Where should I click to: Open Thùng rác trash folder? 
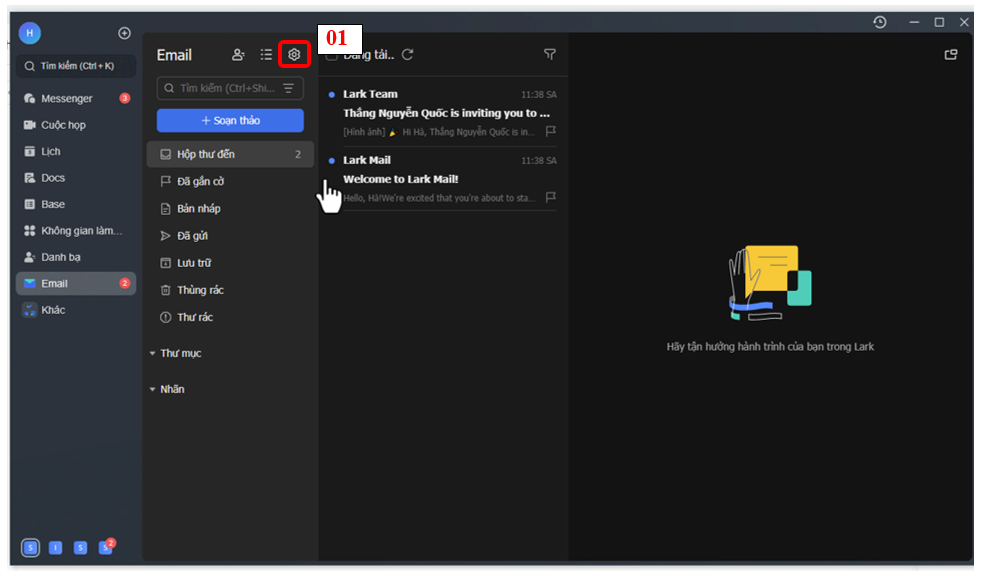(x=230, y=290)
